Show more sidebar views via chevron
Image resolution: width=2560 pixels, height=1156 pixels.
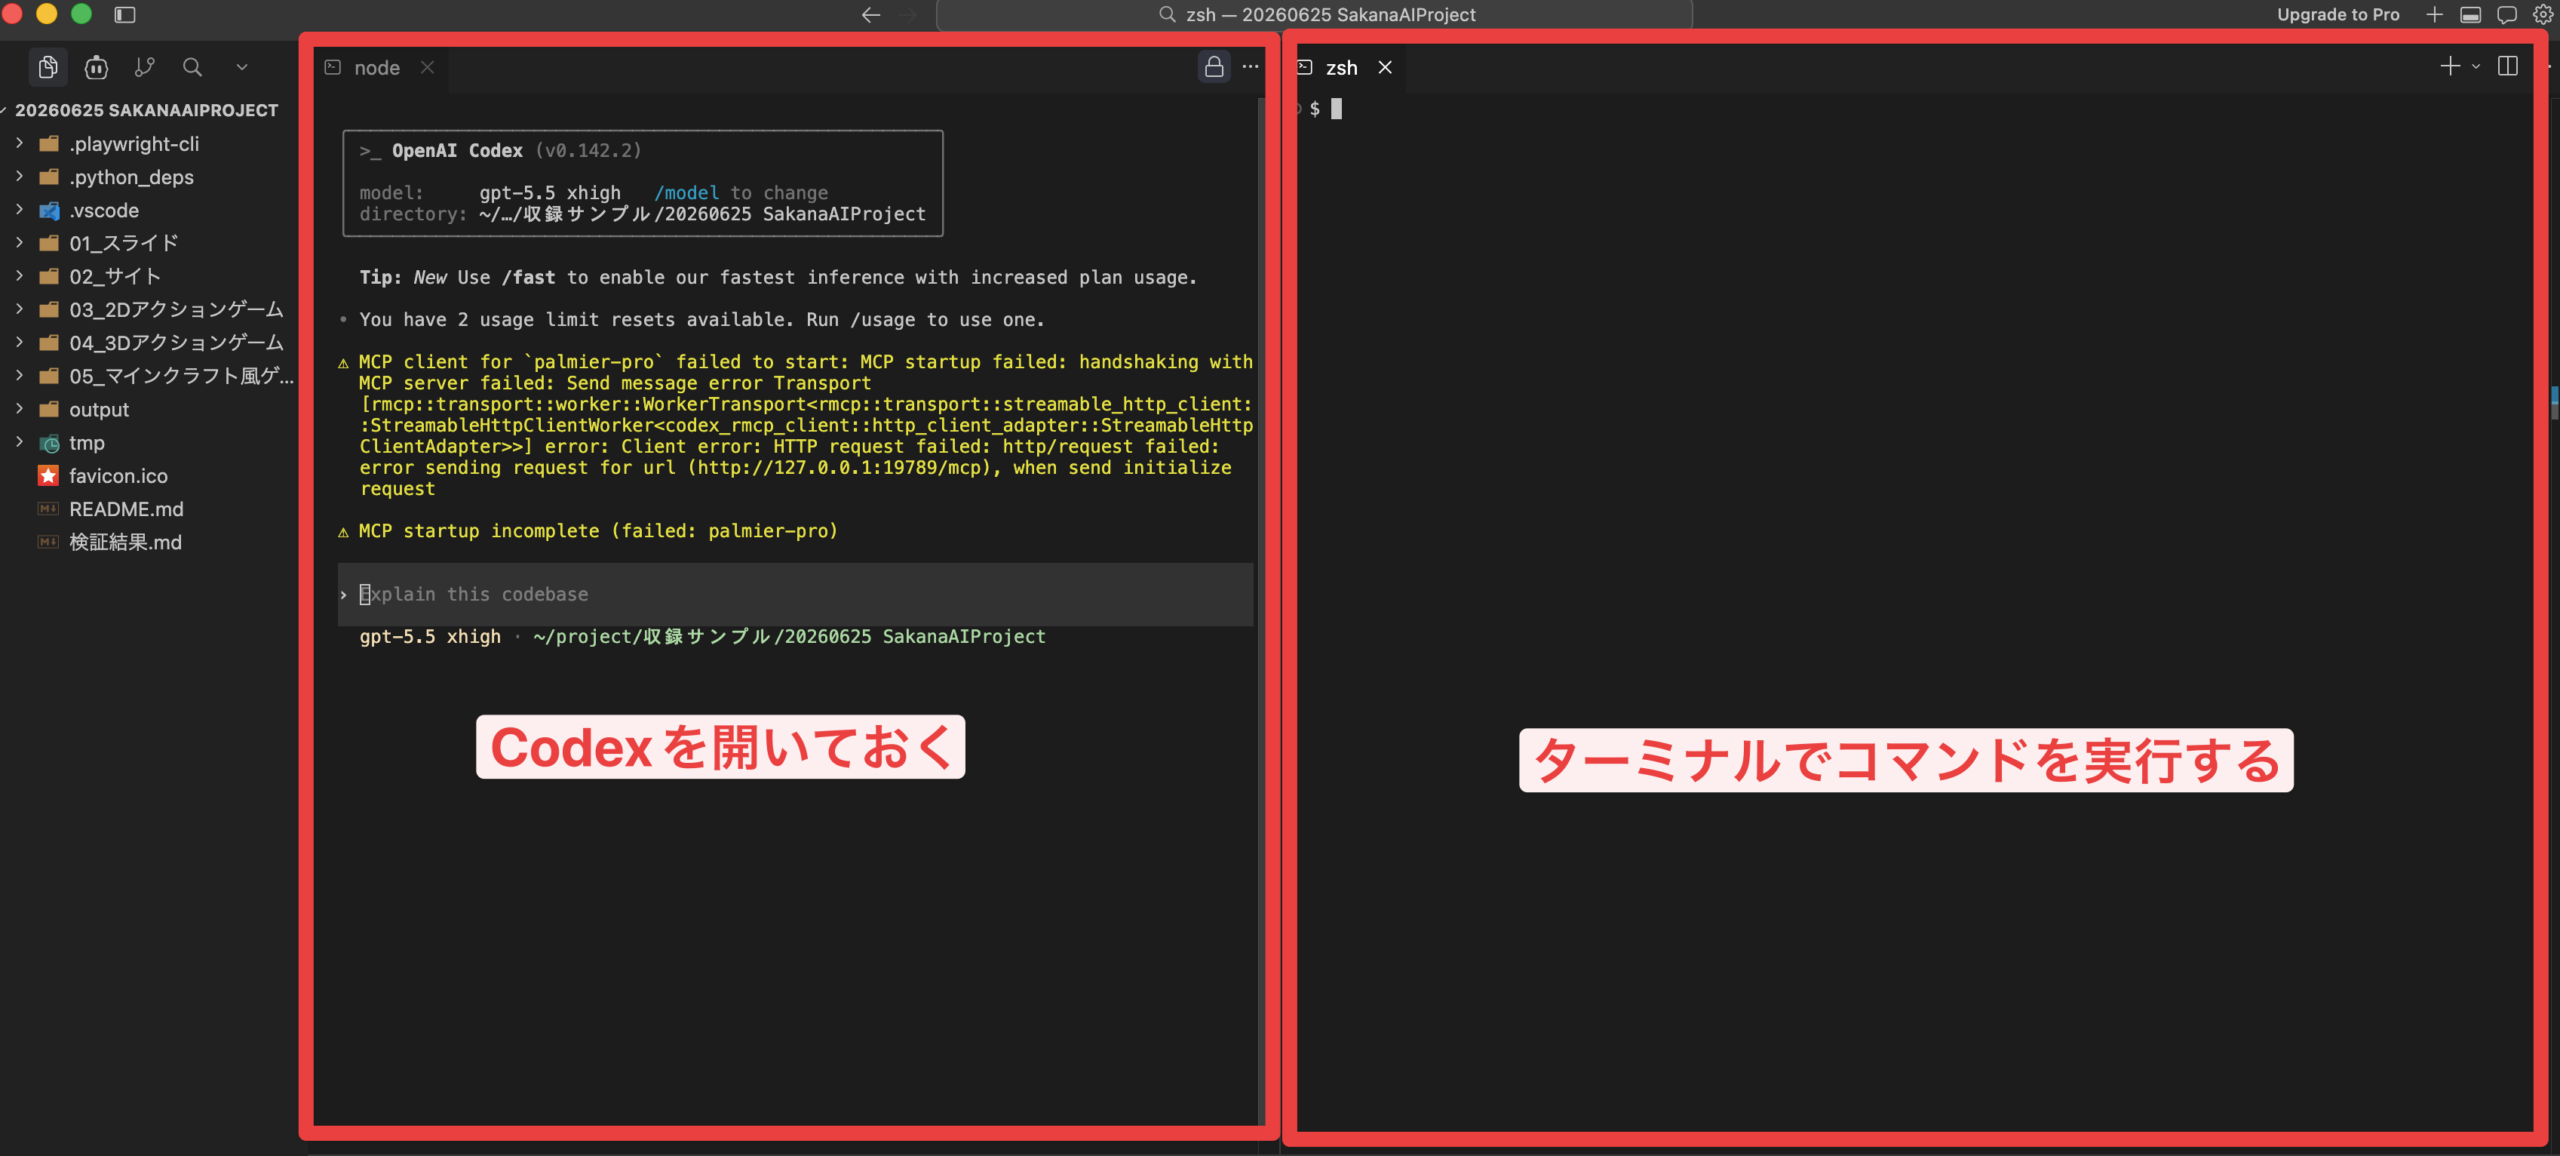pos(241,67)
